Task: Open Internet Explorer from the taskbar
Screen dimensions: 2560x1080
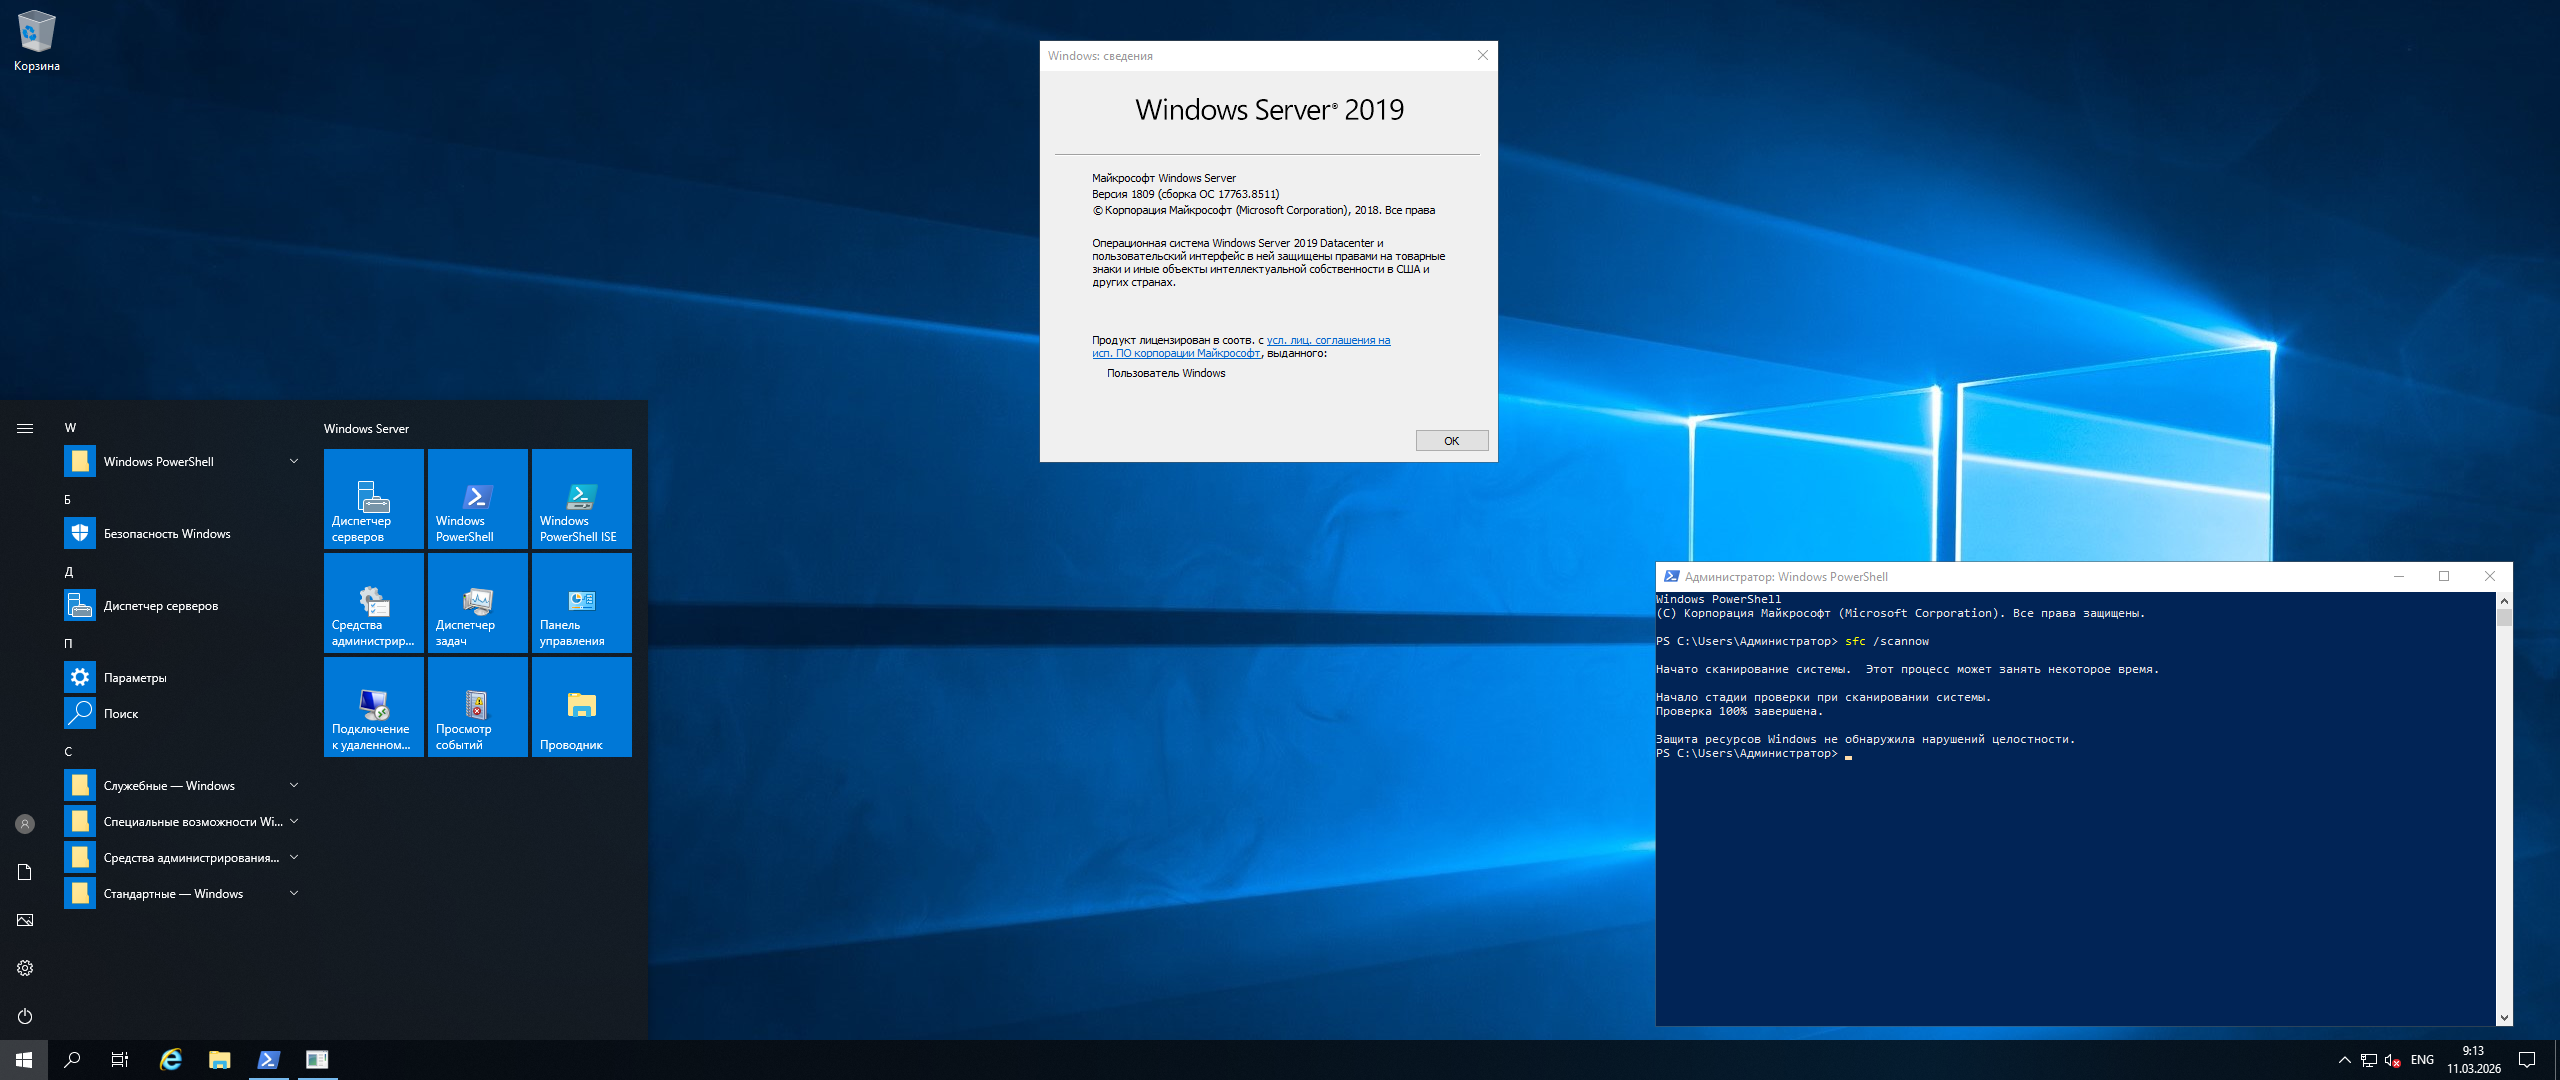Action: pos(171,1060)
